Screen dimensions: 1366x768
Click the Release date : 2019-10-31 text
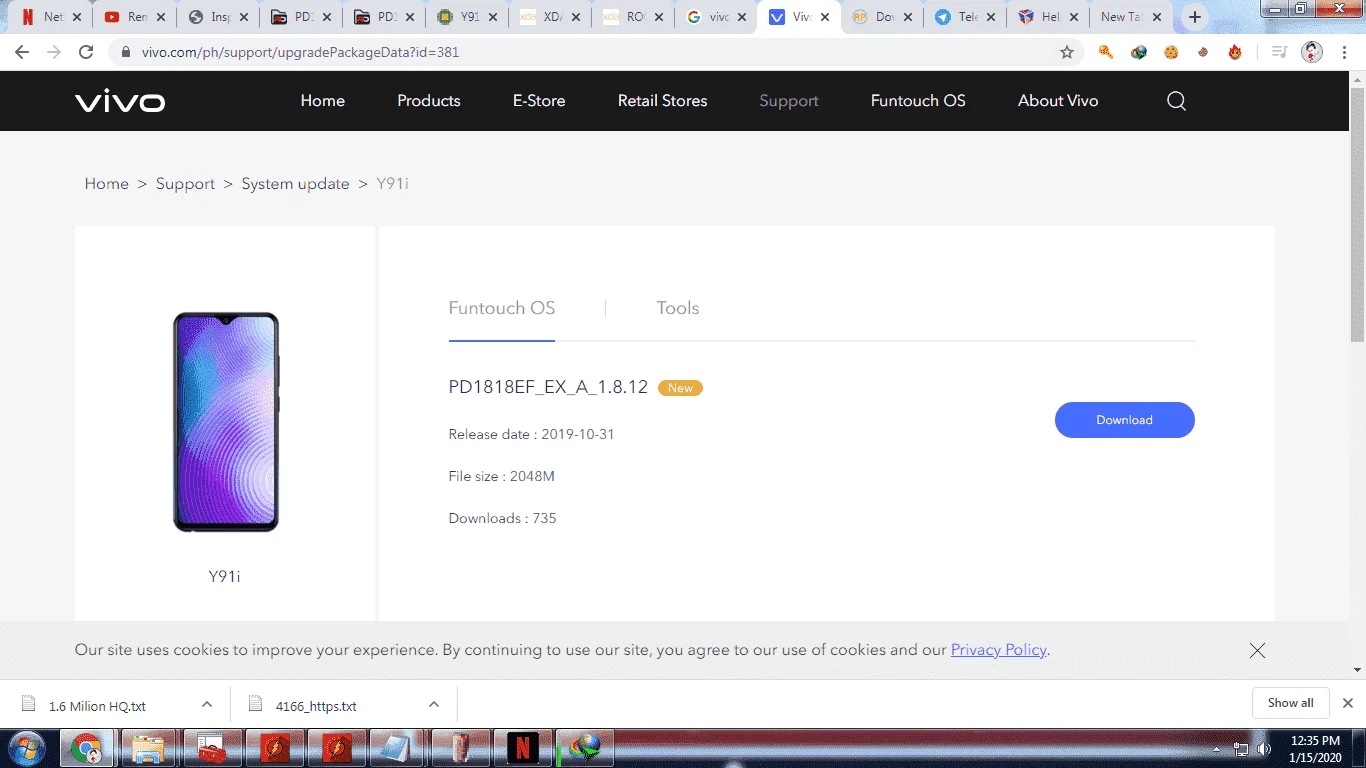[x=532, y=434]
